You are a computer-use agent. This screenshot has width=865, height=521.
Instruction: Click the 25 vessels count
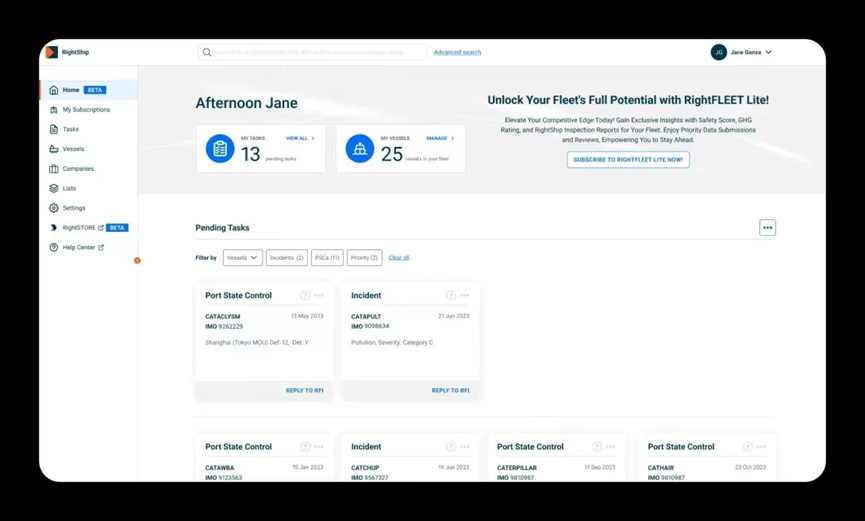(392, 154)
